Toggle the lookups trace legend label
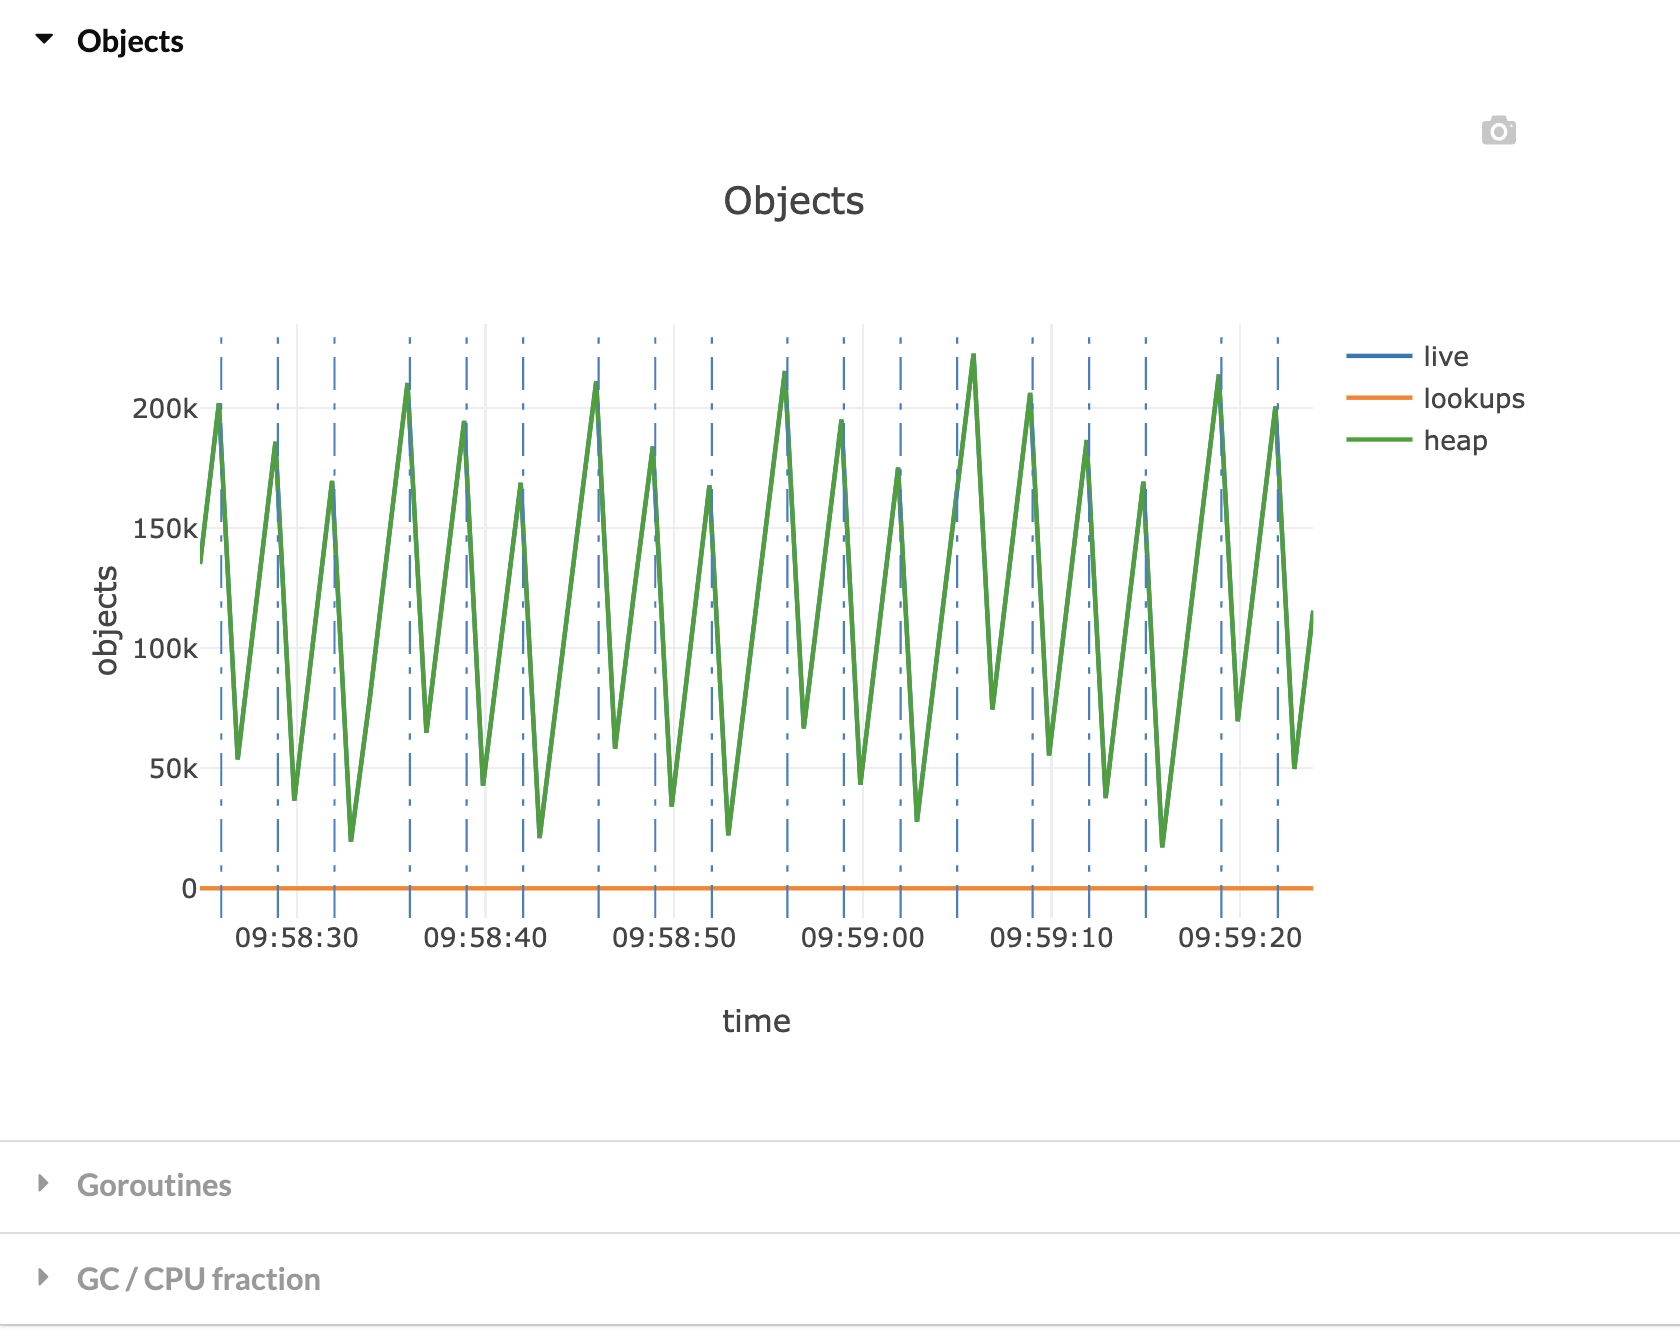The height and width of the screenshot is (1330, 1680). 1473,398
